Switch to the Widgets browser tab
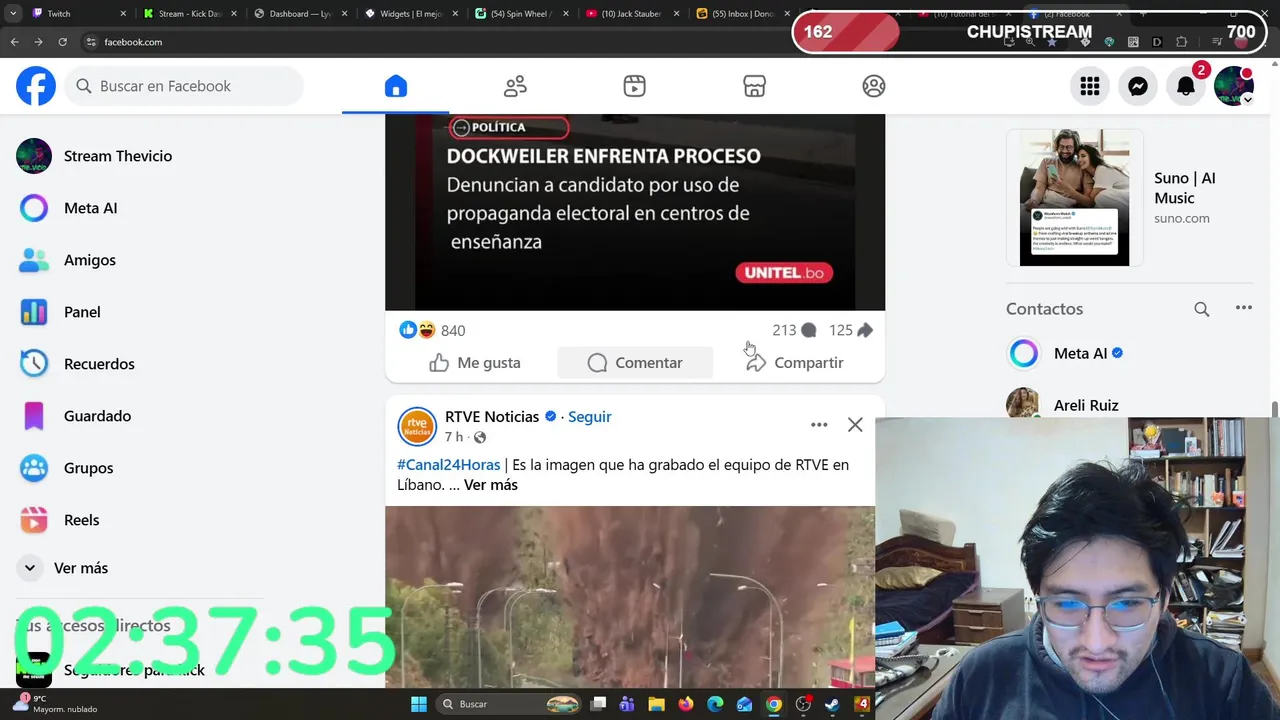Image resolution: width=1280 pixels, height=720 pixels. tap(410, 14)
